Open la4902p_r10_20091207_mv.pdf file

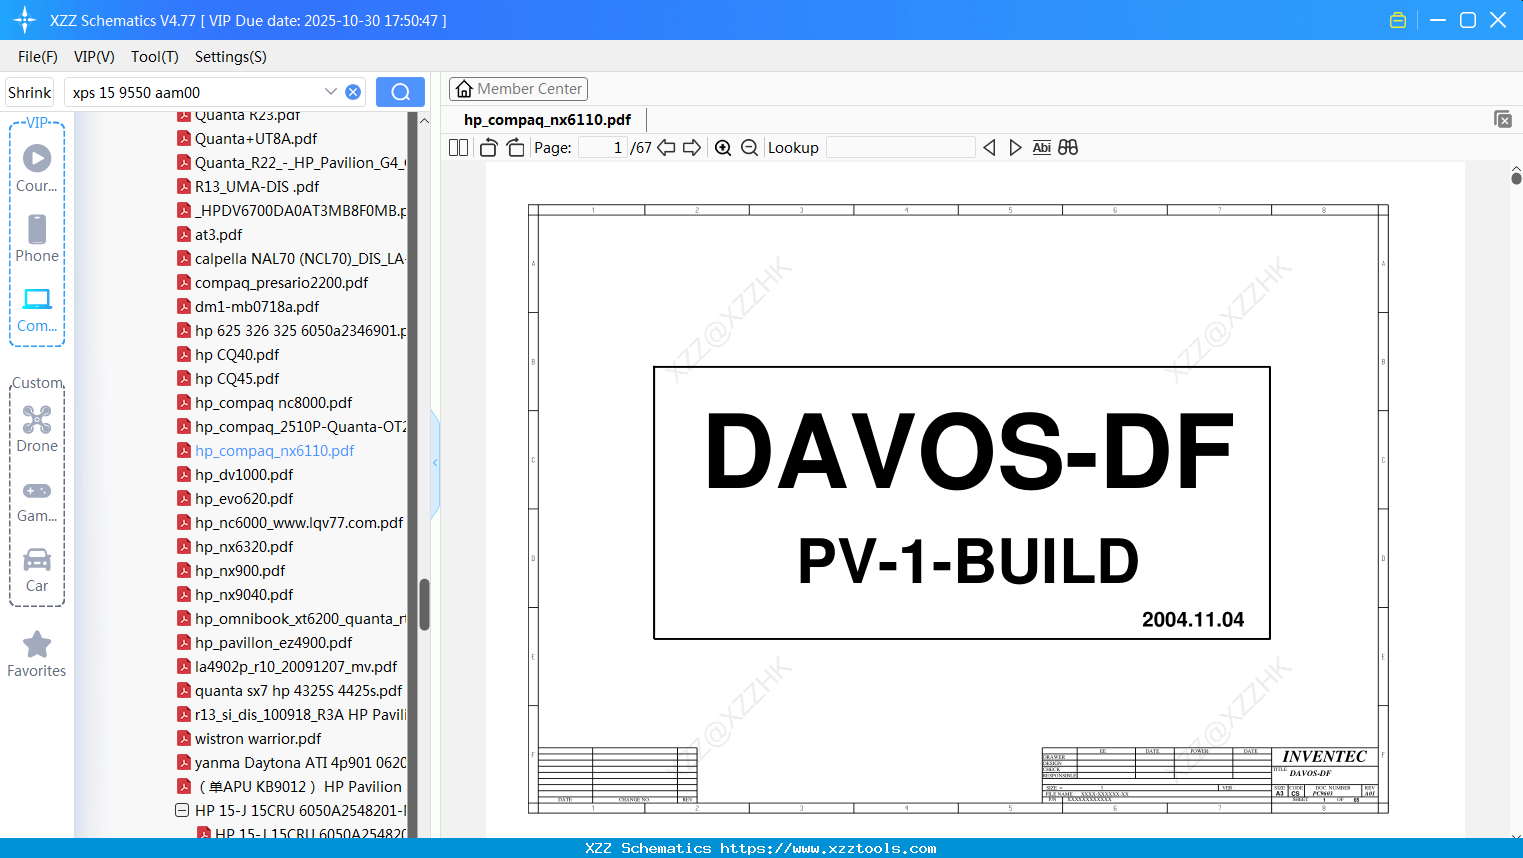point(296,667)
